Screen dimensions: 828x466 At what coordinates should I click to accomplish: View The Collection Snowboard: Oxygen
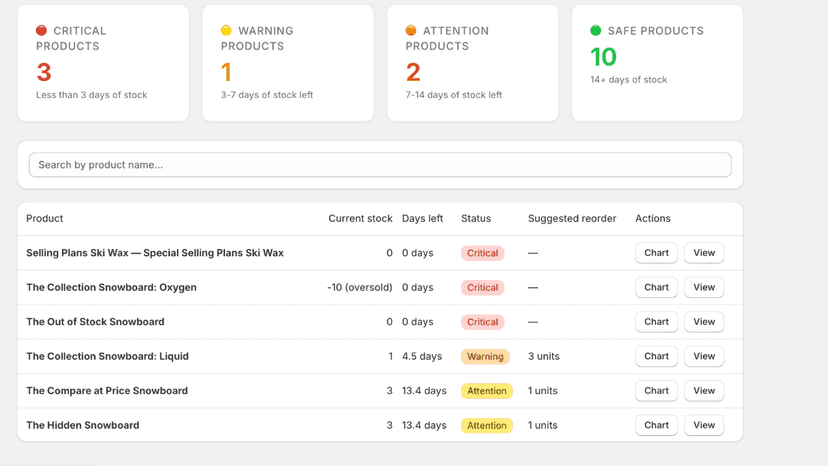[704, 287]
